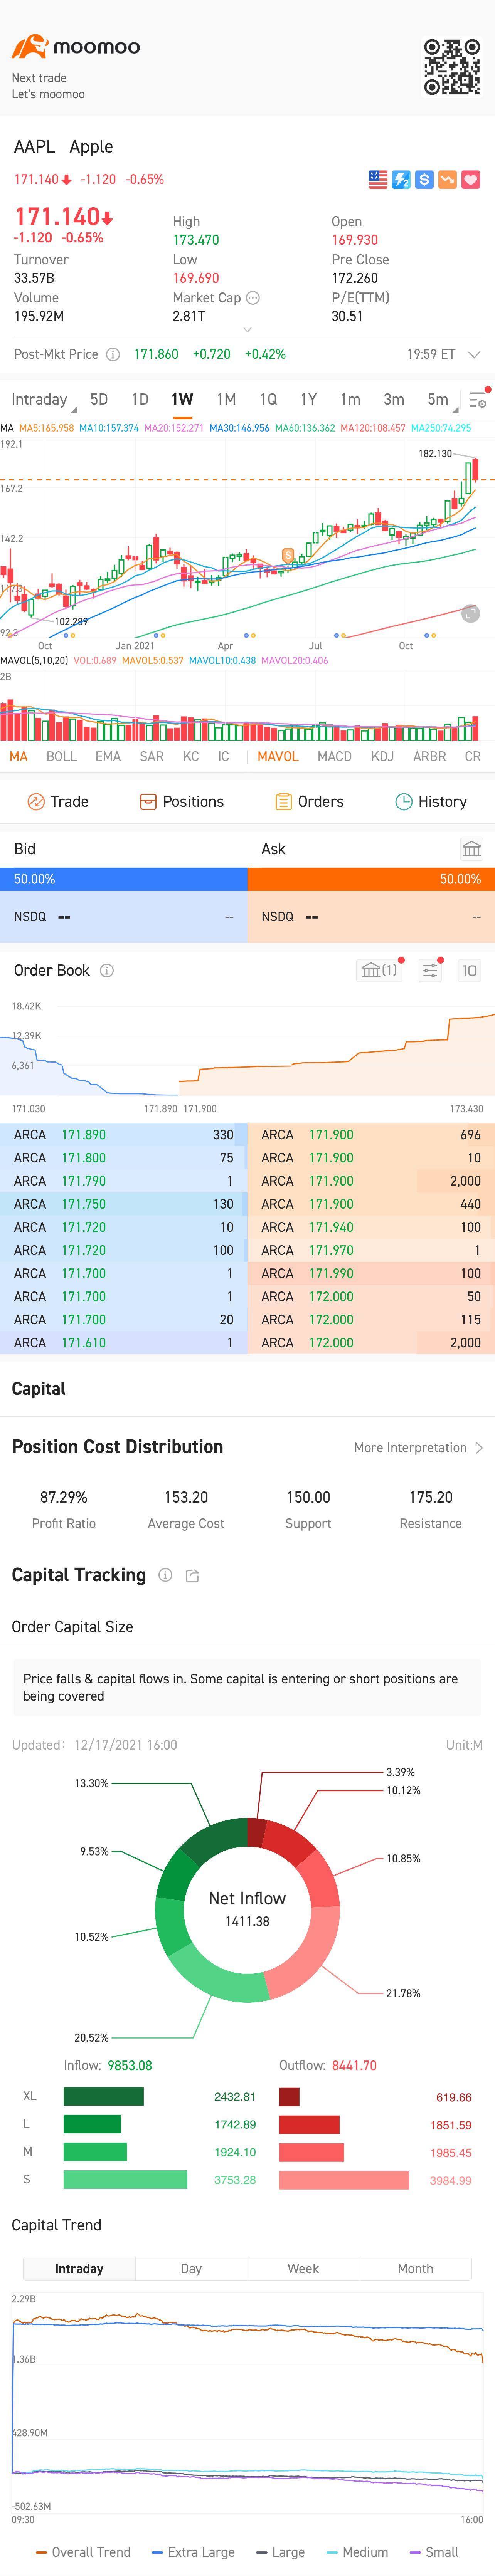Select the 5D chart period
The image size is (495, 2576).
[x=99, y=399]
